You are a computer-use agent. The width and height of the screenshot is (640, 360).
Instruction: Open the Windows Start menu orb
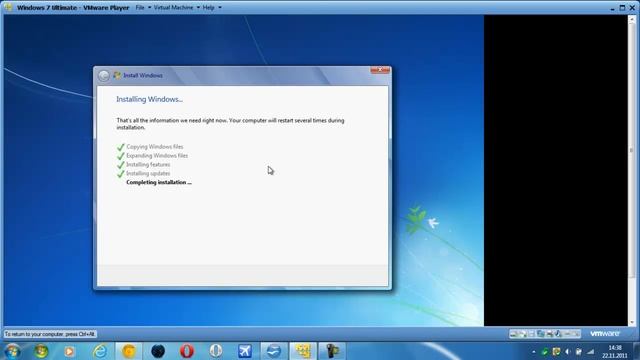[12, 351]
